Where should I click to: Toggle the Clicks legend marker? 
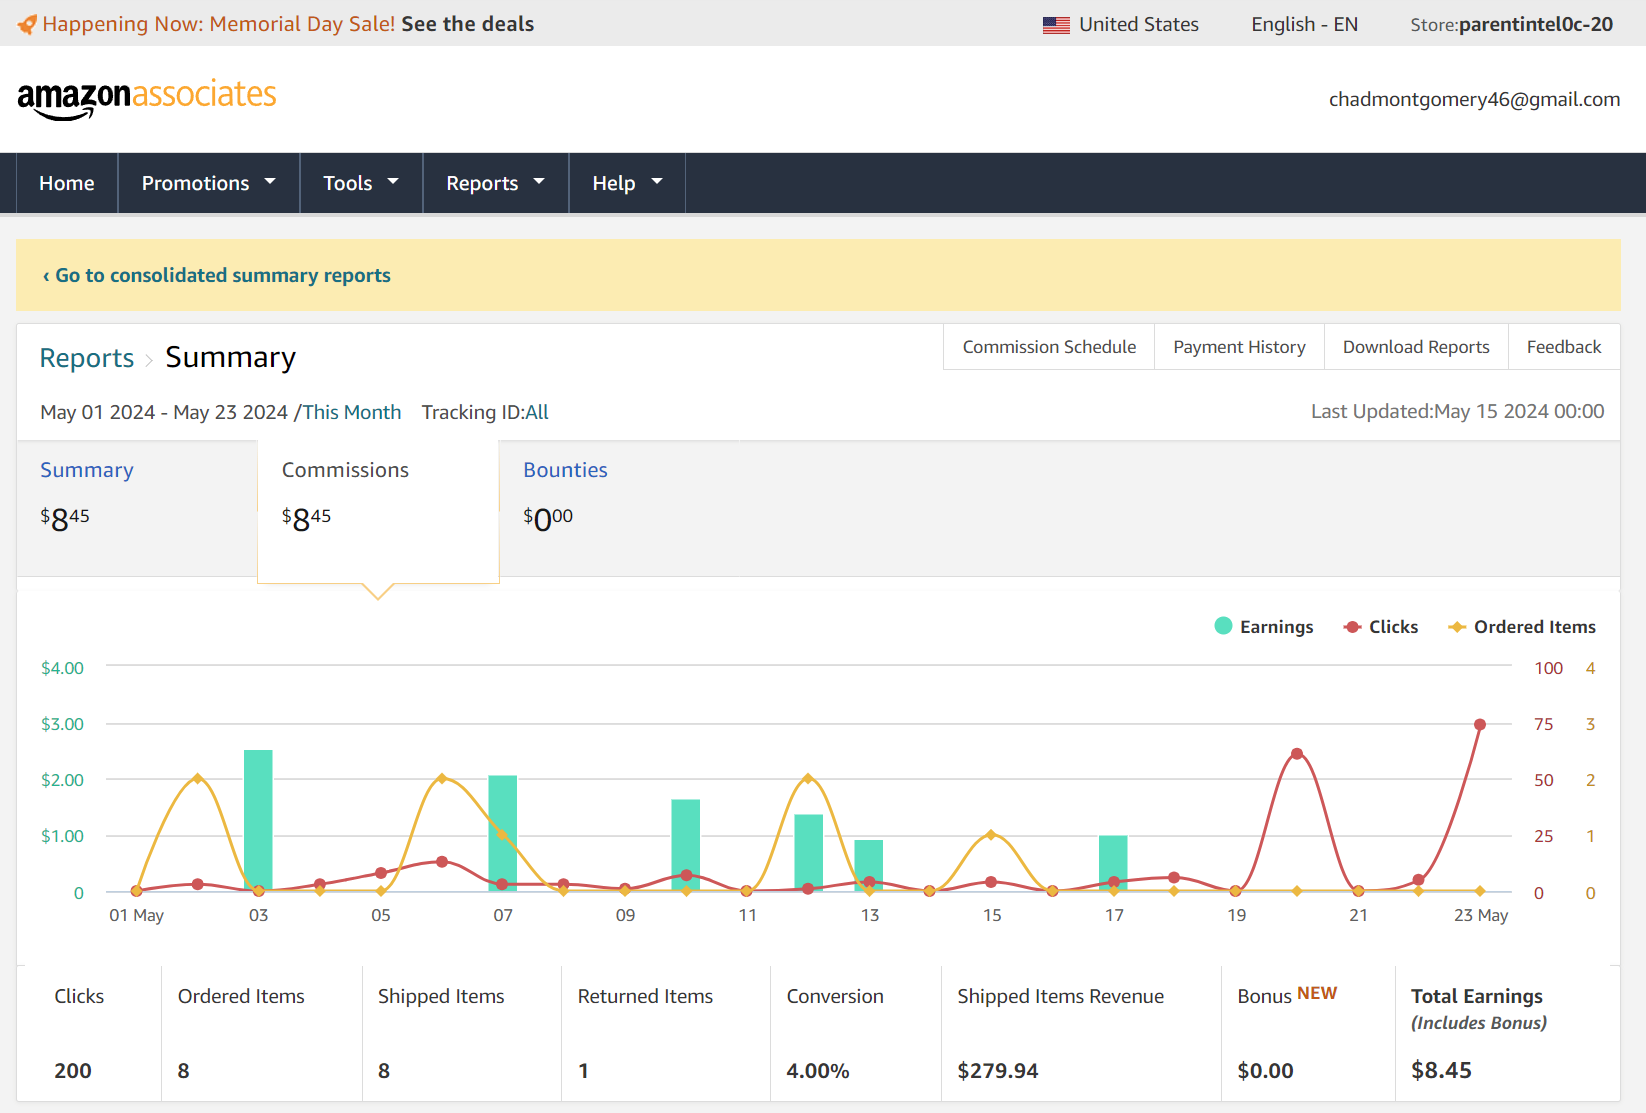point(1353,627)
